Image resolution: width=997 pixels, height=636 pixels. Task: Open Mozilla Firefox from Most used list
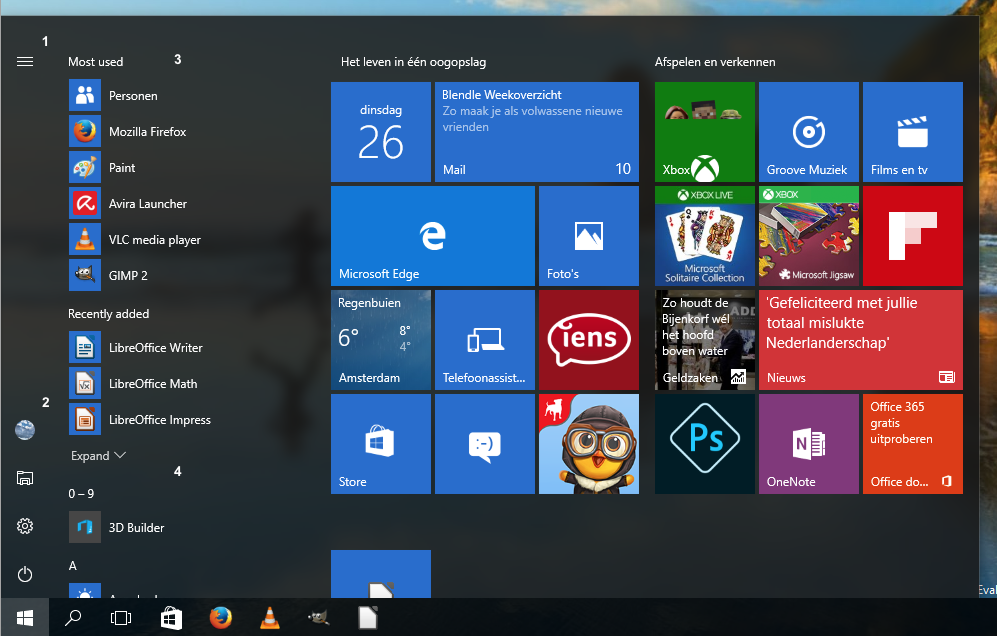[147, 132]
